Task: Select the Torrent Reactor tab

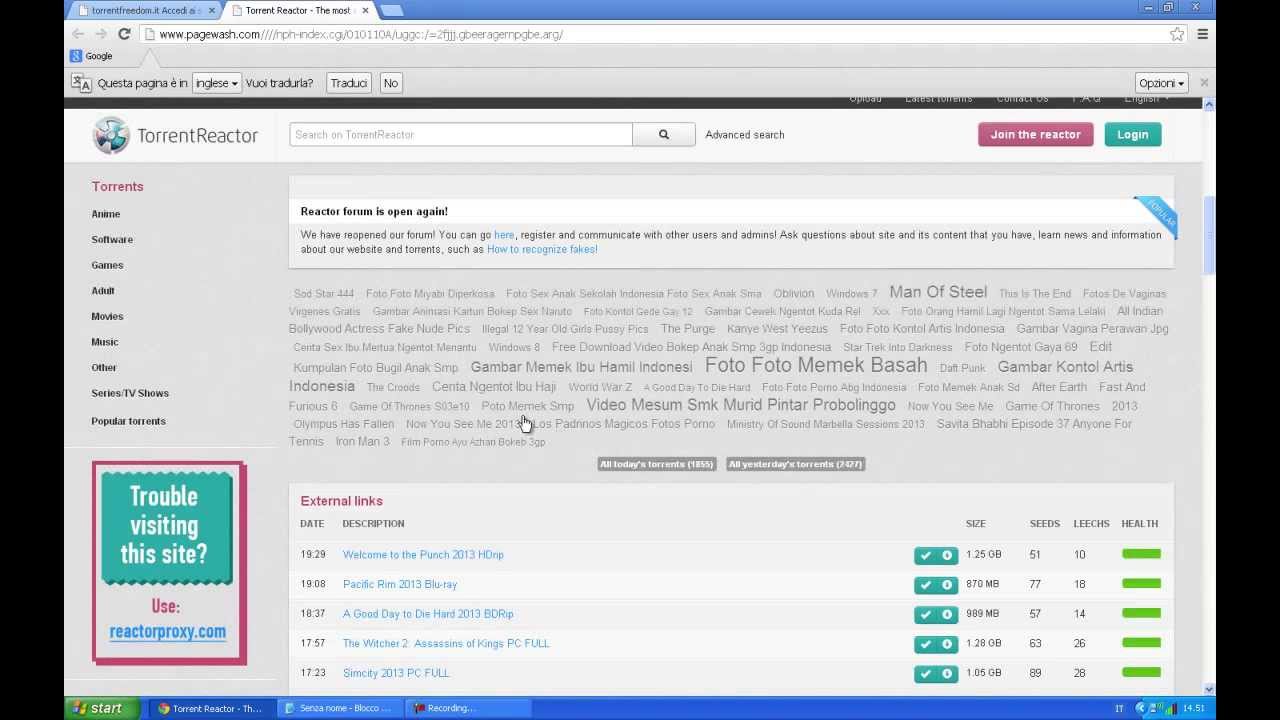Action: [x=300, y=10]
